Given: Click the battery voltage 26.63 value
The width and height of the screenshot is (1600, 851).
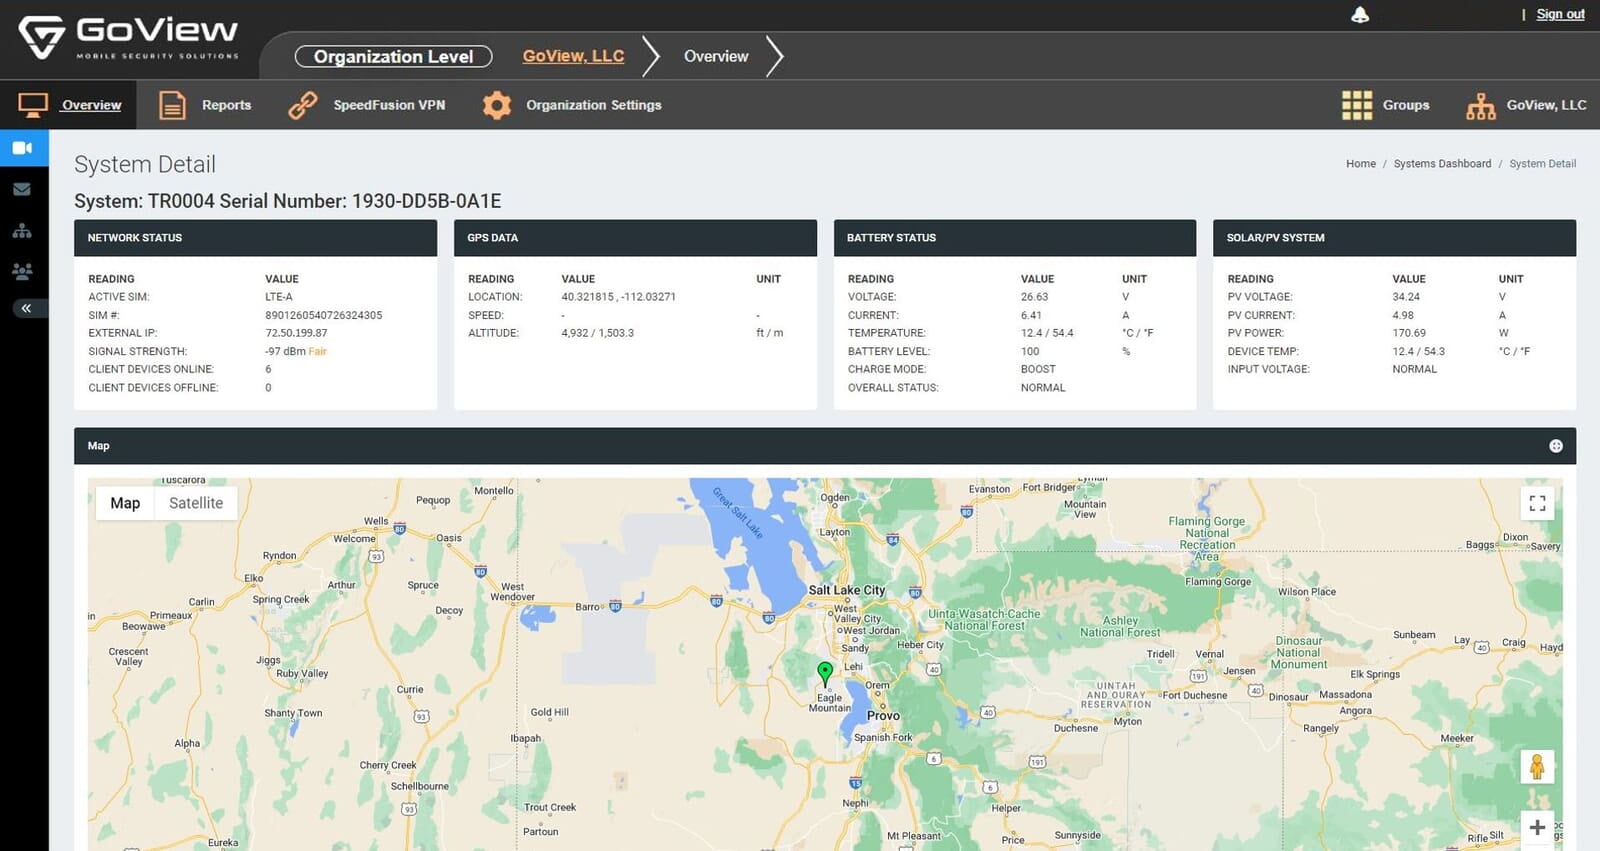Looking at the screenshot, I should click(1034, 297).
